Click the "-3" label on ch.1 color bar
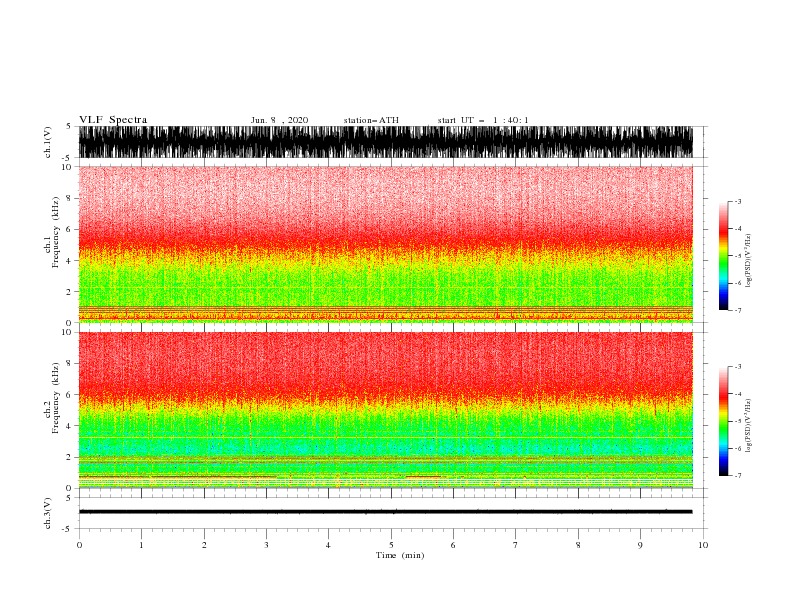Image resolution: width=792 pixels, height=612 pixels. [737, 201]
